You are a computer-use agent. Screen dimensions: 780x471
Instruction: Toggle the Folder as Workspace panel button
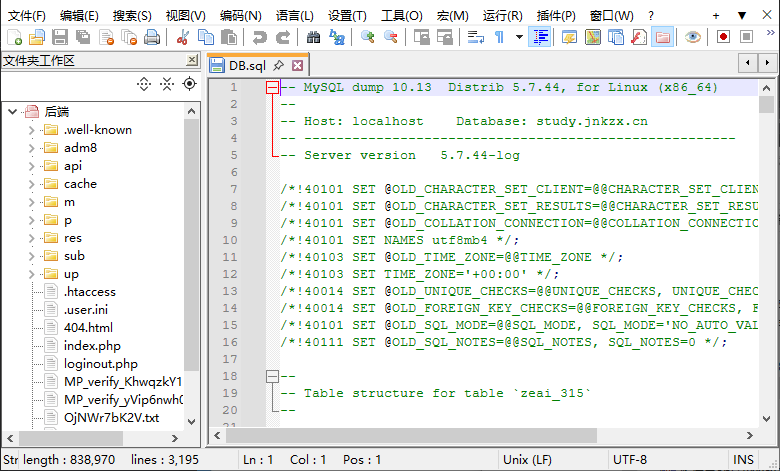pyautogui.click(x=662, y=37)
